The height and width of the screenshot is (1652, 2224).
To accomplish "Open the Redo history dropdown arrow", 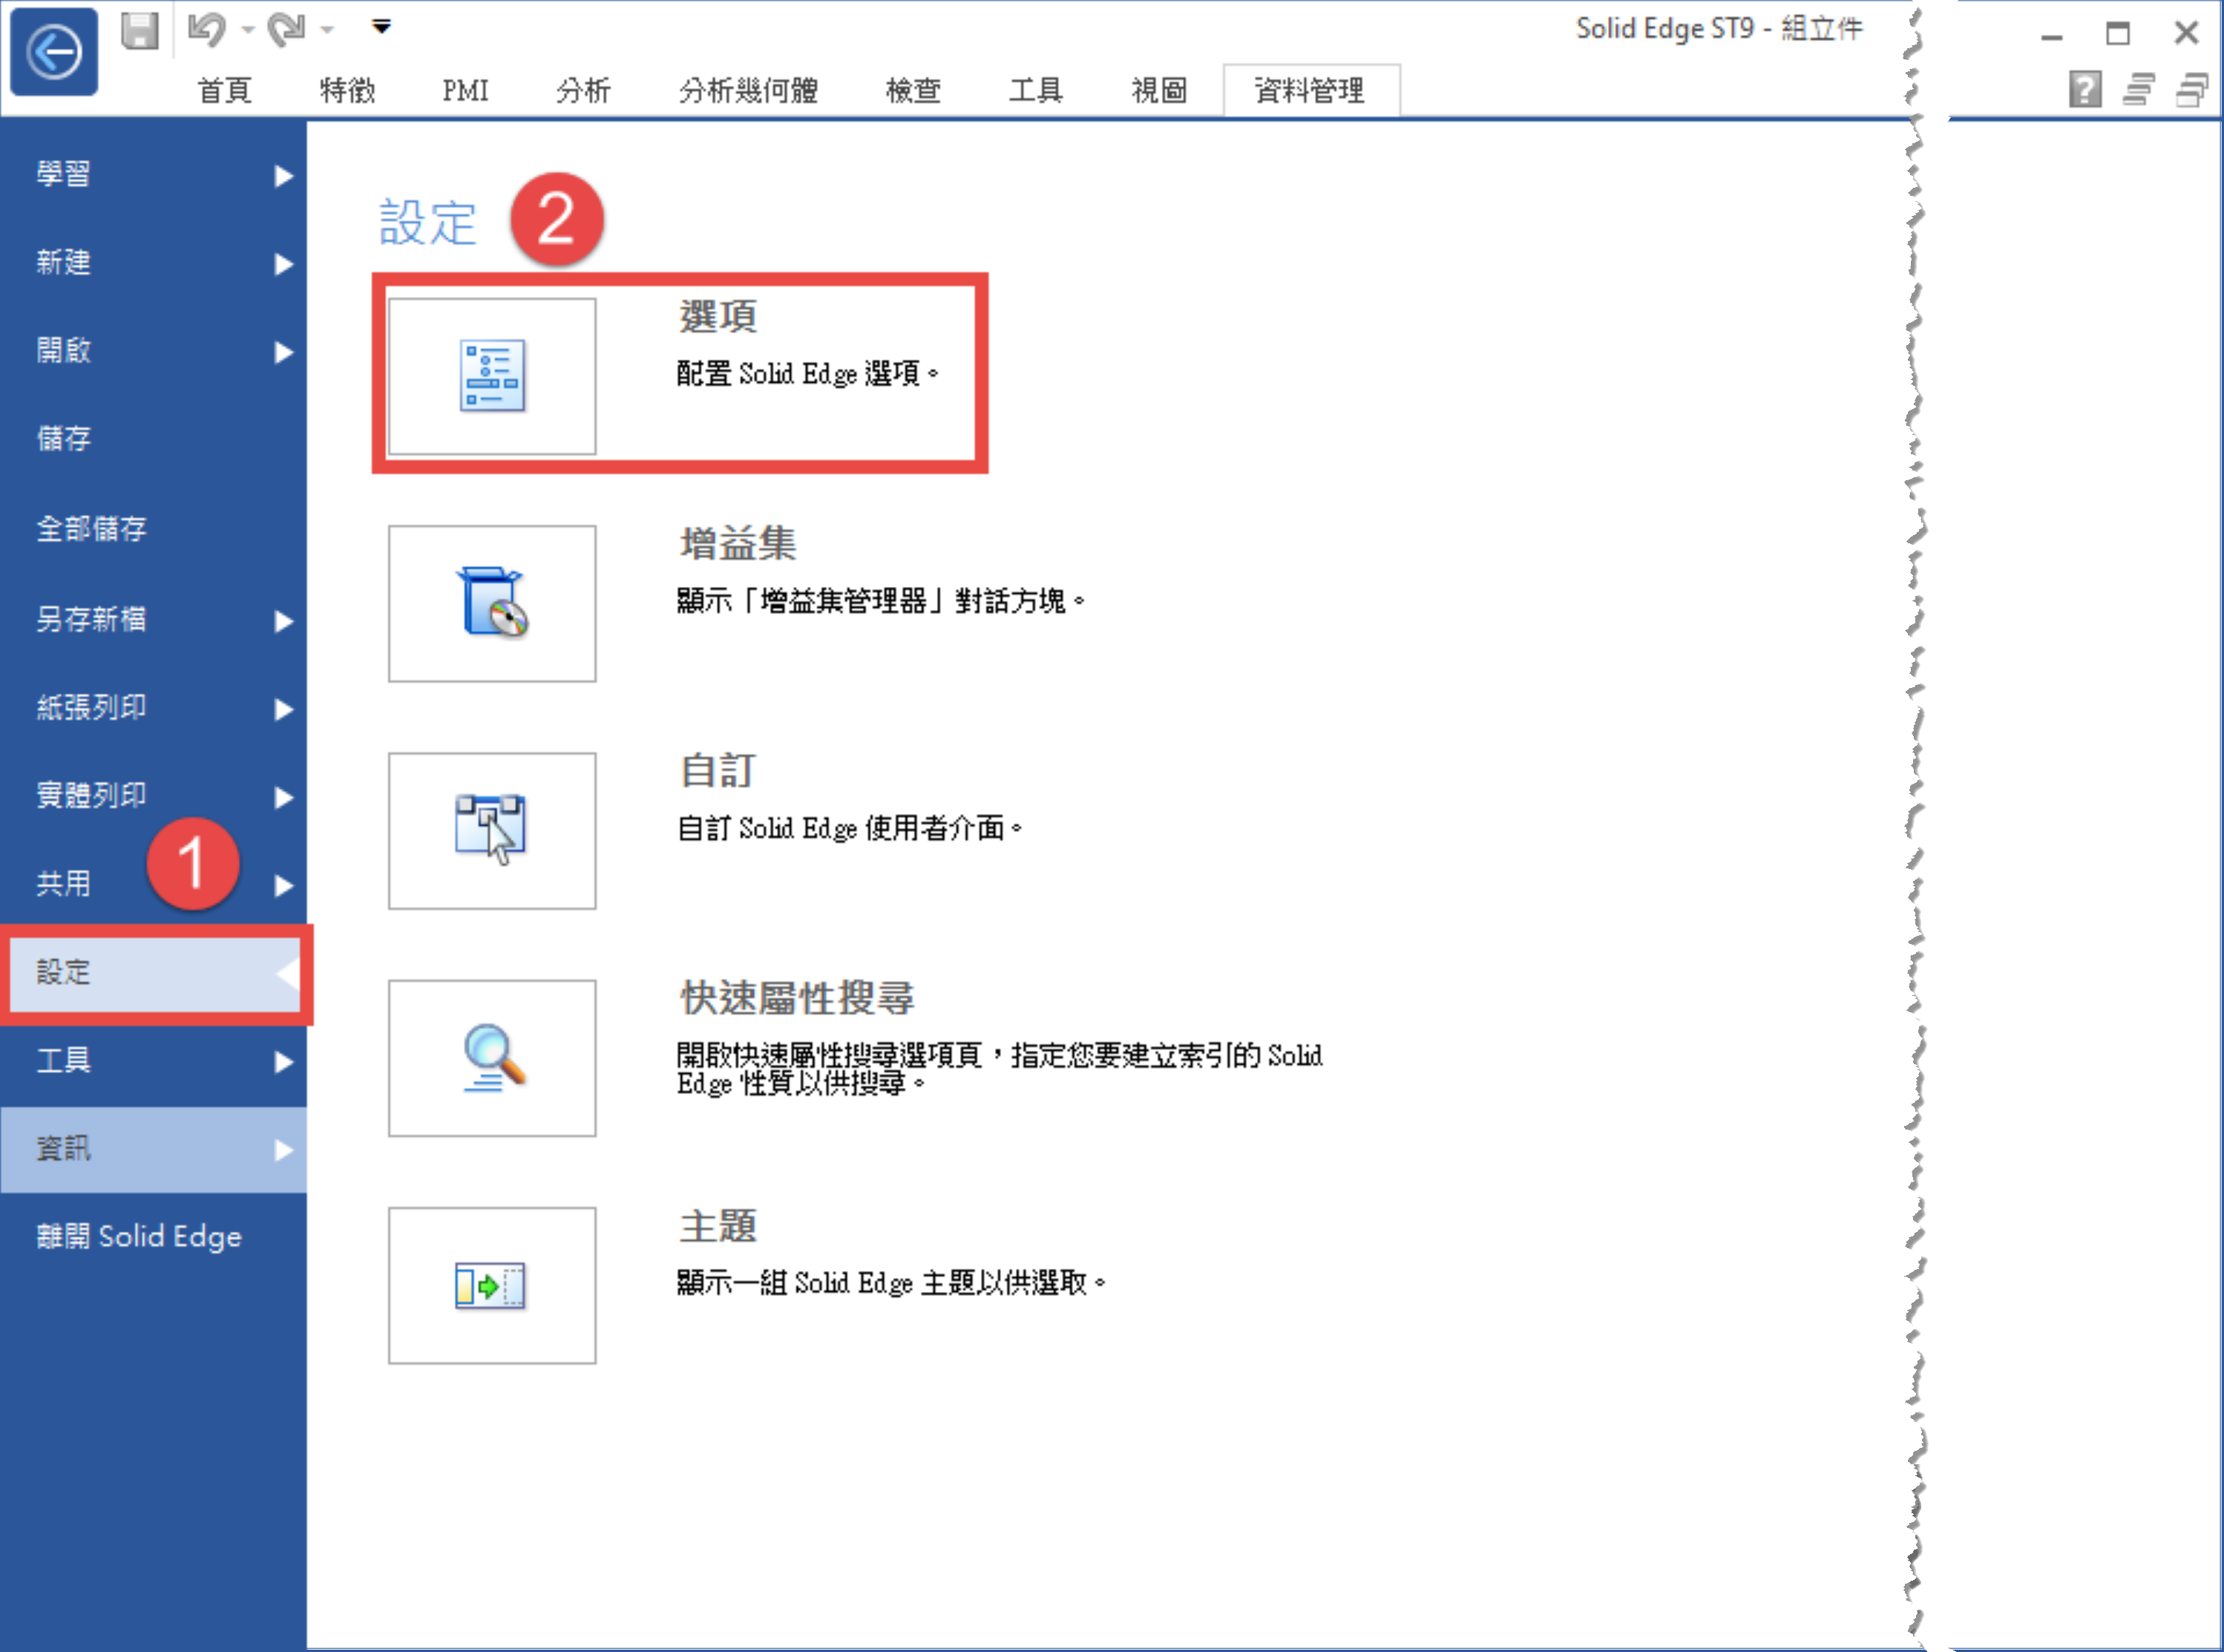I will tap(327, 30).
